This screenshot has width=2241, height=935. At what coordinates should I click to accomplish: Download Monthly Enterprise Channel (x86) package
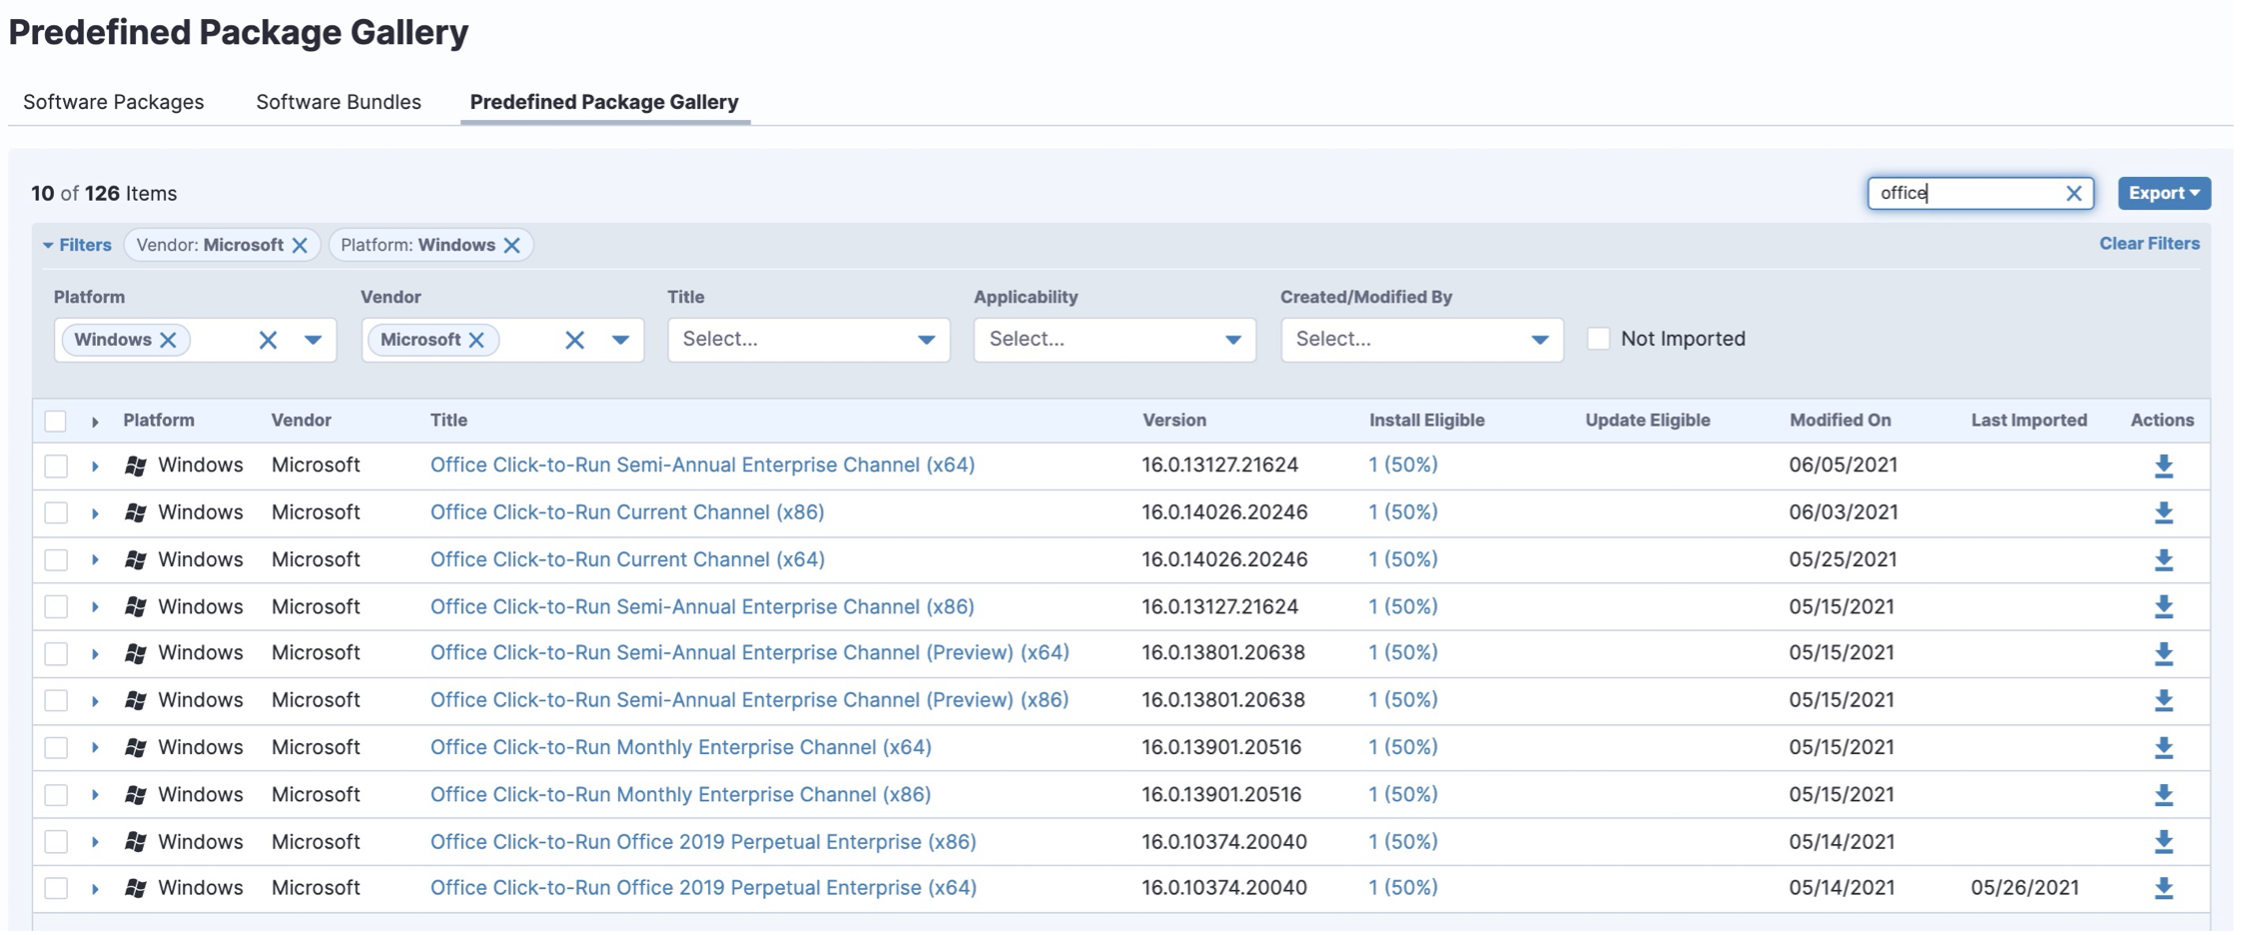[2163, 795]
